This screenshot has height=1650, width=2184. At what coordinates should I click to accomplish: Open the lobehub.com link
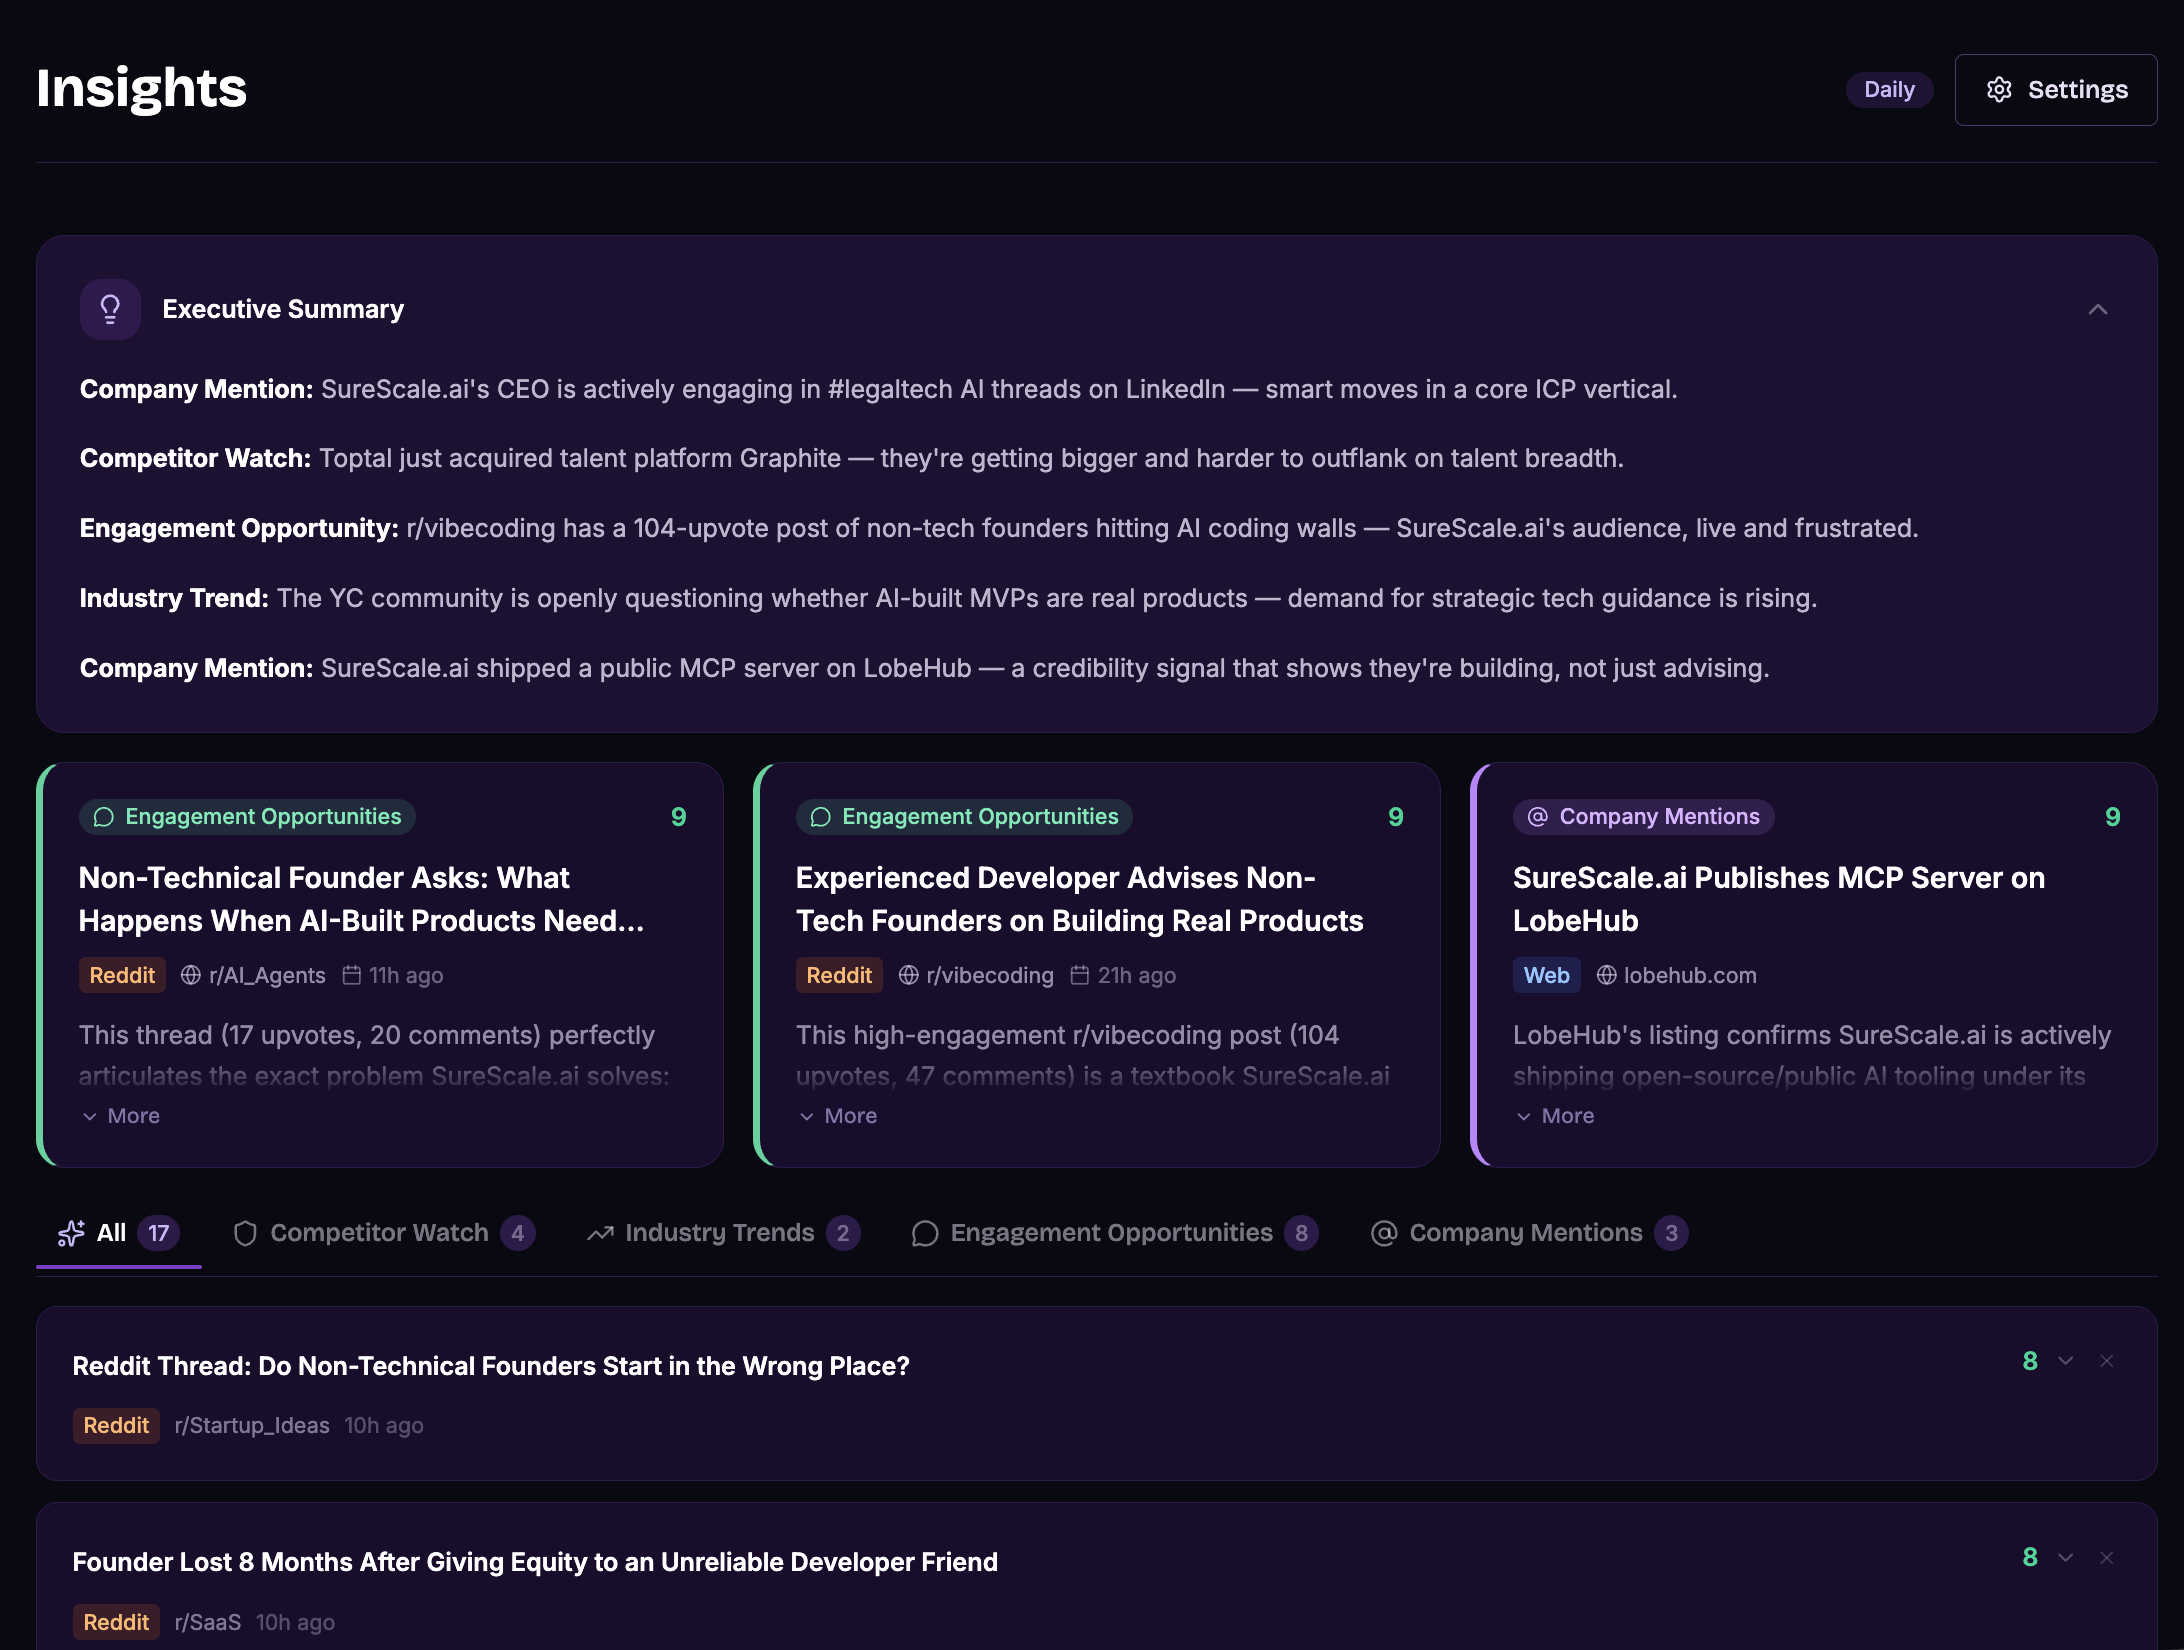click(1690, 975)
